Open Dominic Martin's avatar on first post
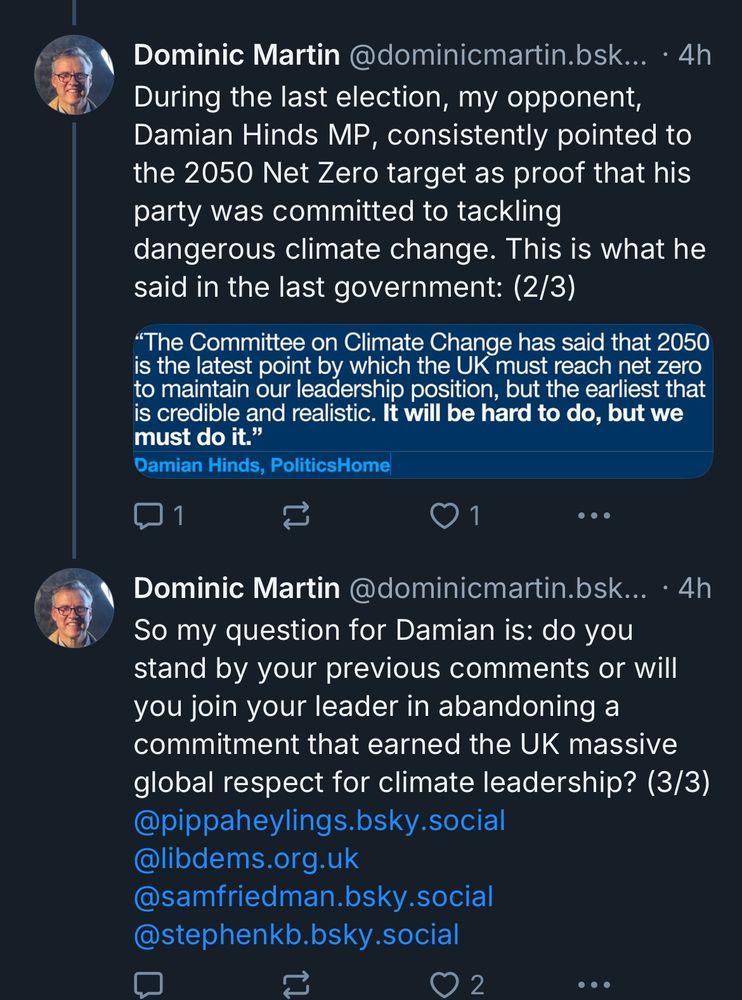Viewport: 742px width, 1000px height. click(x=75, y=75)
